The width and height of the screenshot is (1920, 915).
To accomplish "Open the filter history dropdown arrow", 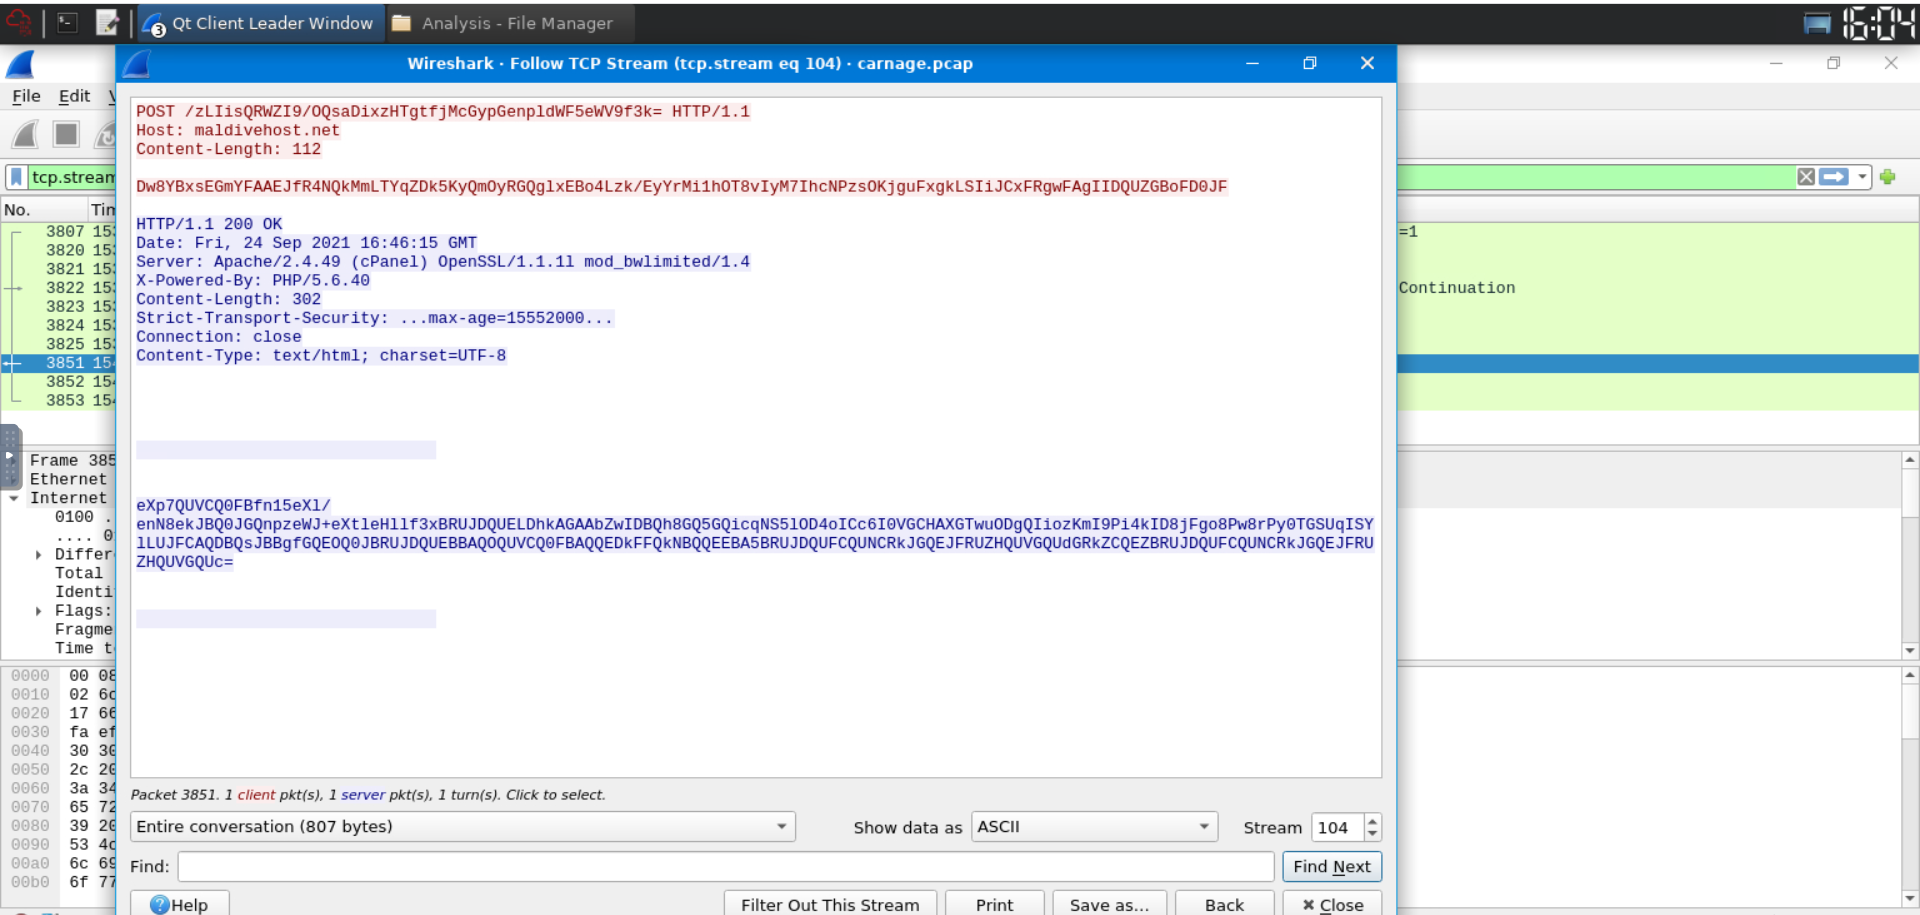I will [x=1862, y=177].
